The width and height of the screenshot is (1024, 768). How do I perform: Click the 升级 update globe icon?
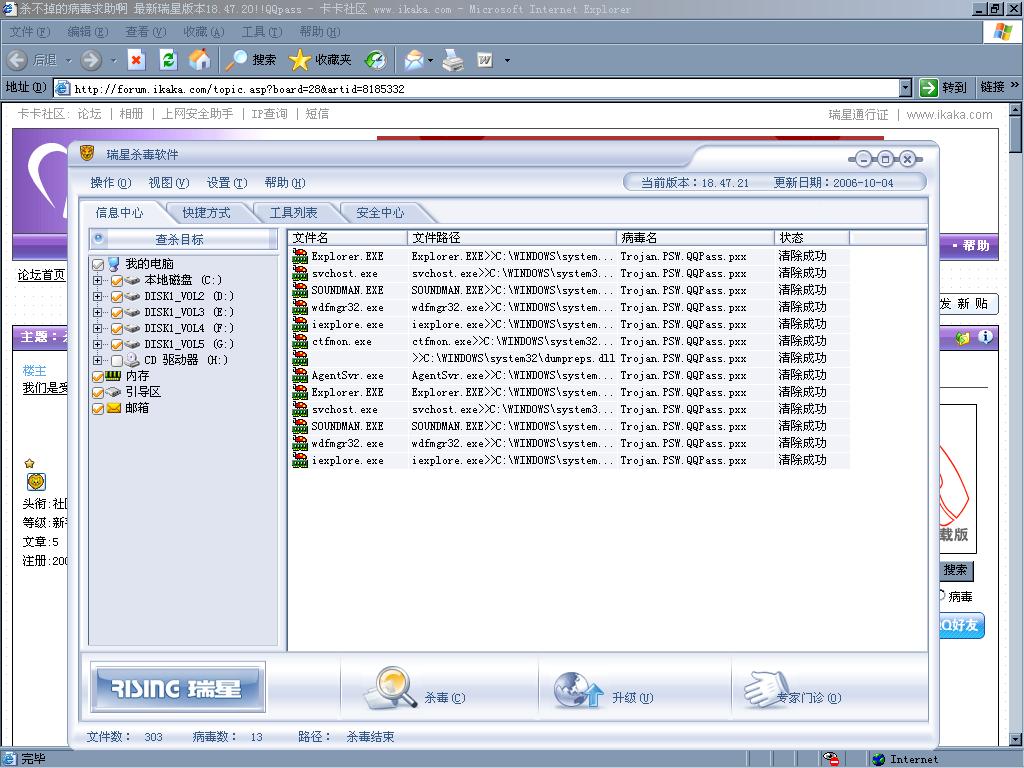tap(578, 689)
